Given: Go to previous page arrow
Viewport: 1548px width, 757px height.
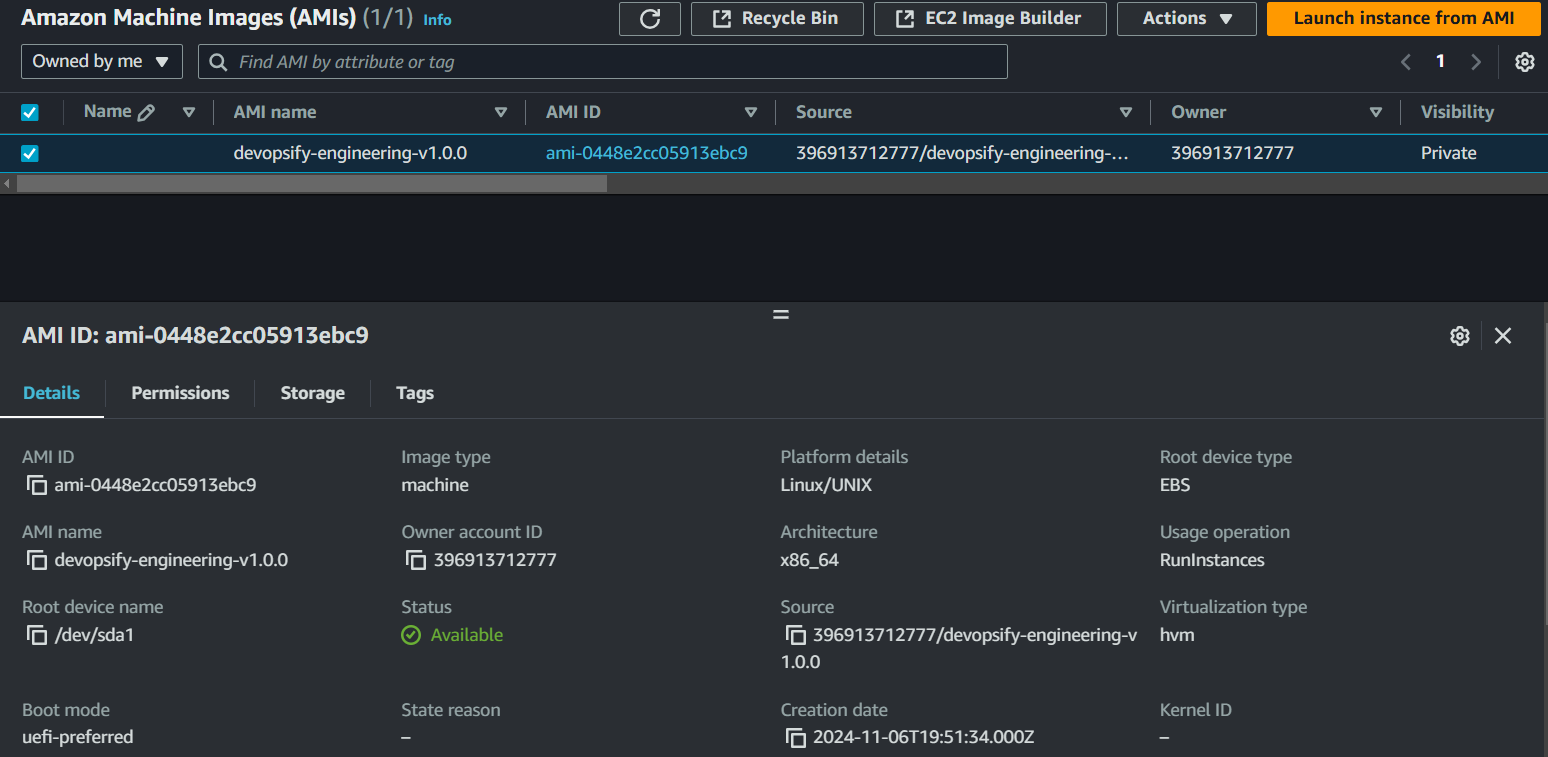Looking at the screenshot, I should (1405, 62).
